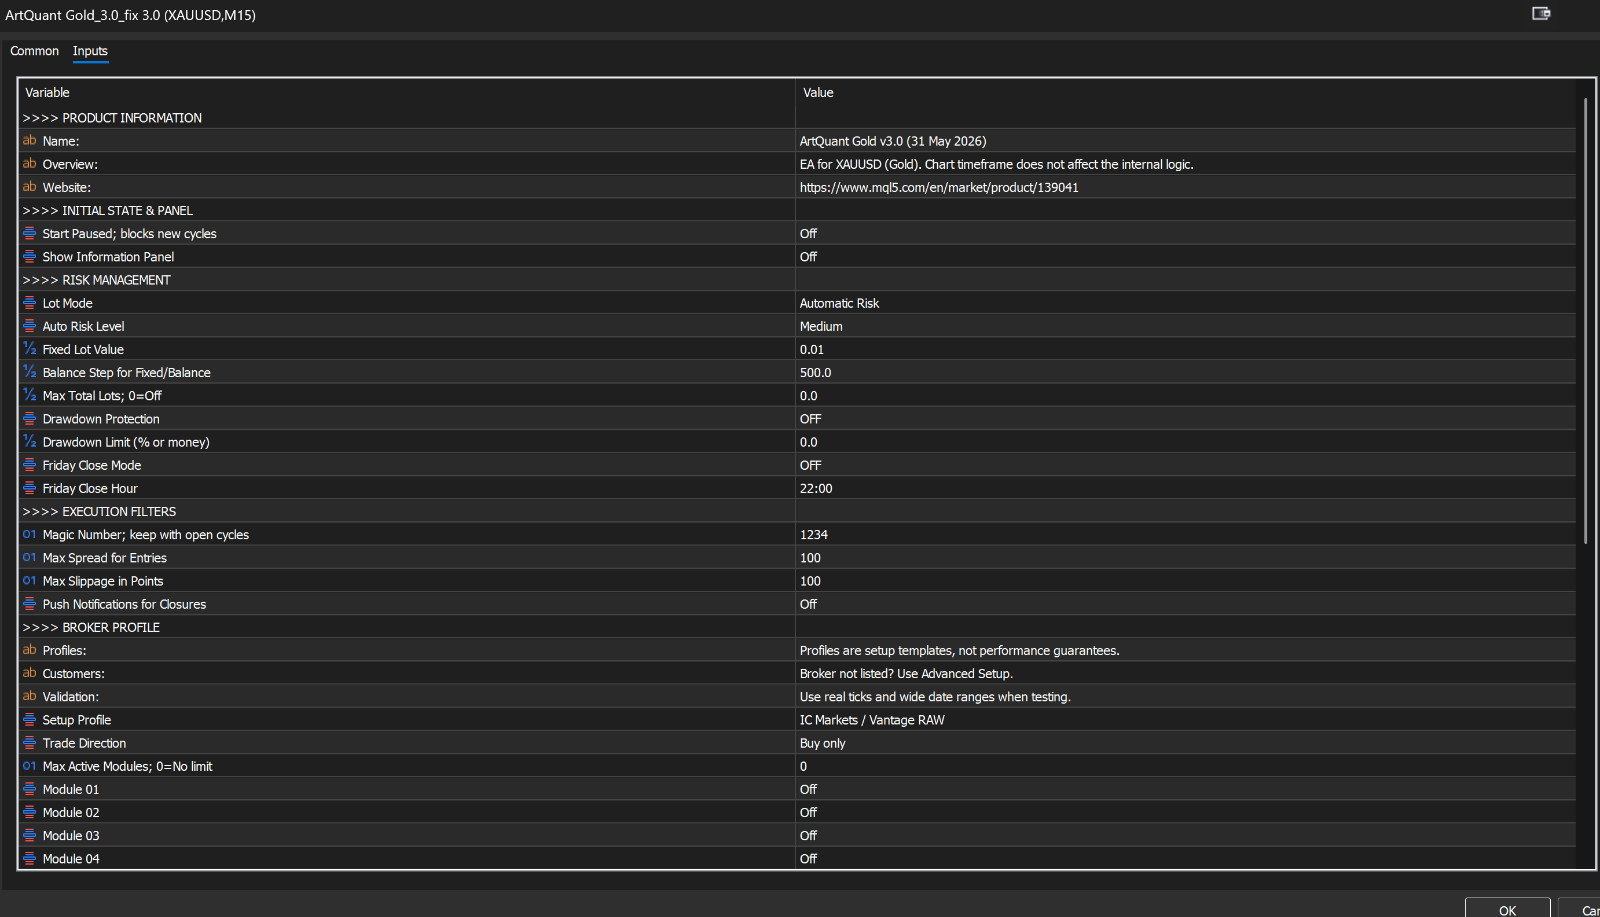The width and height of the screenshot is (1600, 917).
Task: Click the string icon beside Overview:
Action: tap(29, 164)
